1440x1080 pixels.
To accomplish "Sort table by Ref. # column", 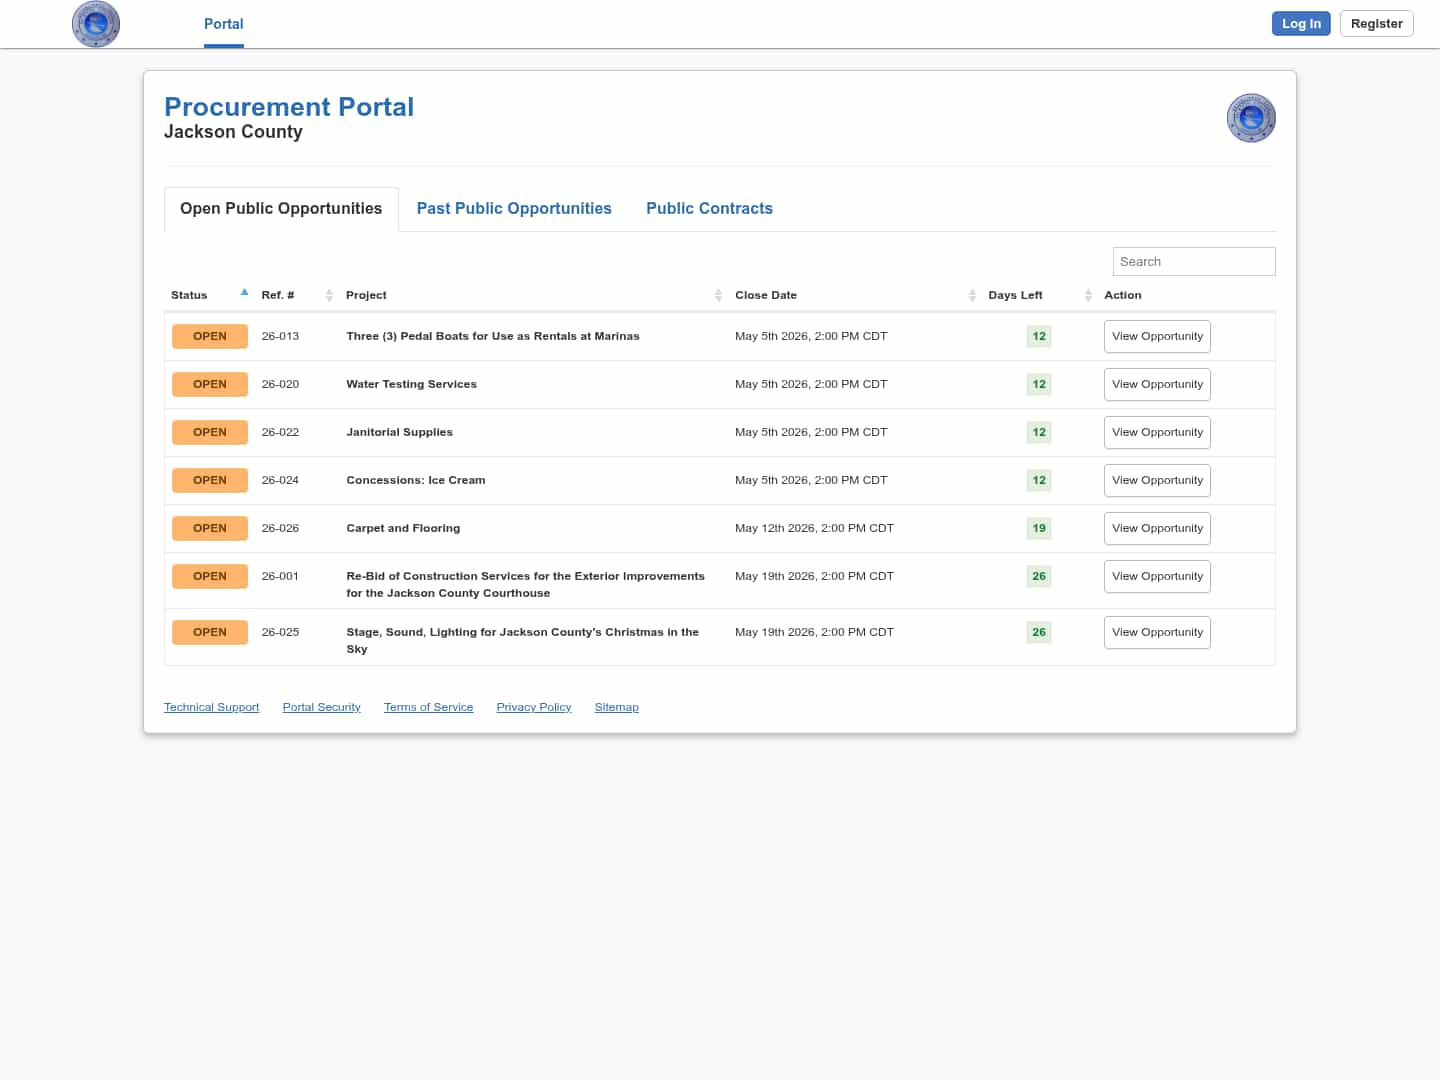I will 329,295.
